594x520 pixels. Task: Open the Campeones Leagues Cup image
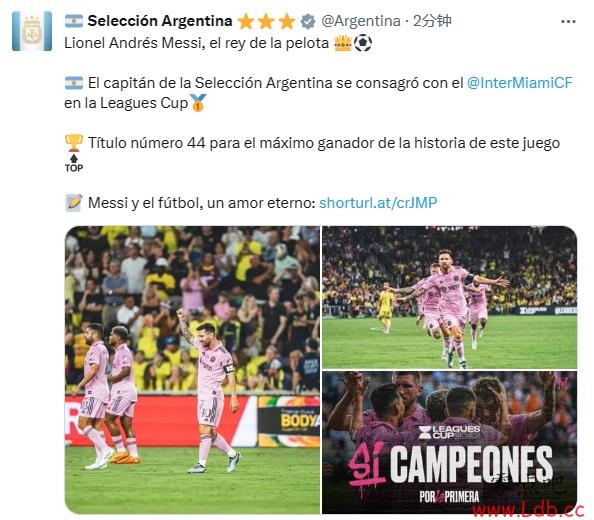tap(449, 442)
